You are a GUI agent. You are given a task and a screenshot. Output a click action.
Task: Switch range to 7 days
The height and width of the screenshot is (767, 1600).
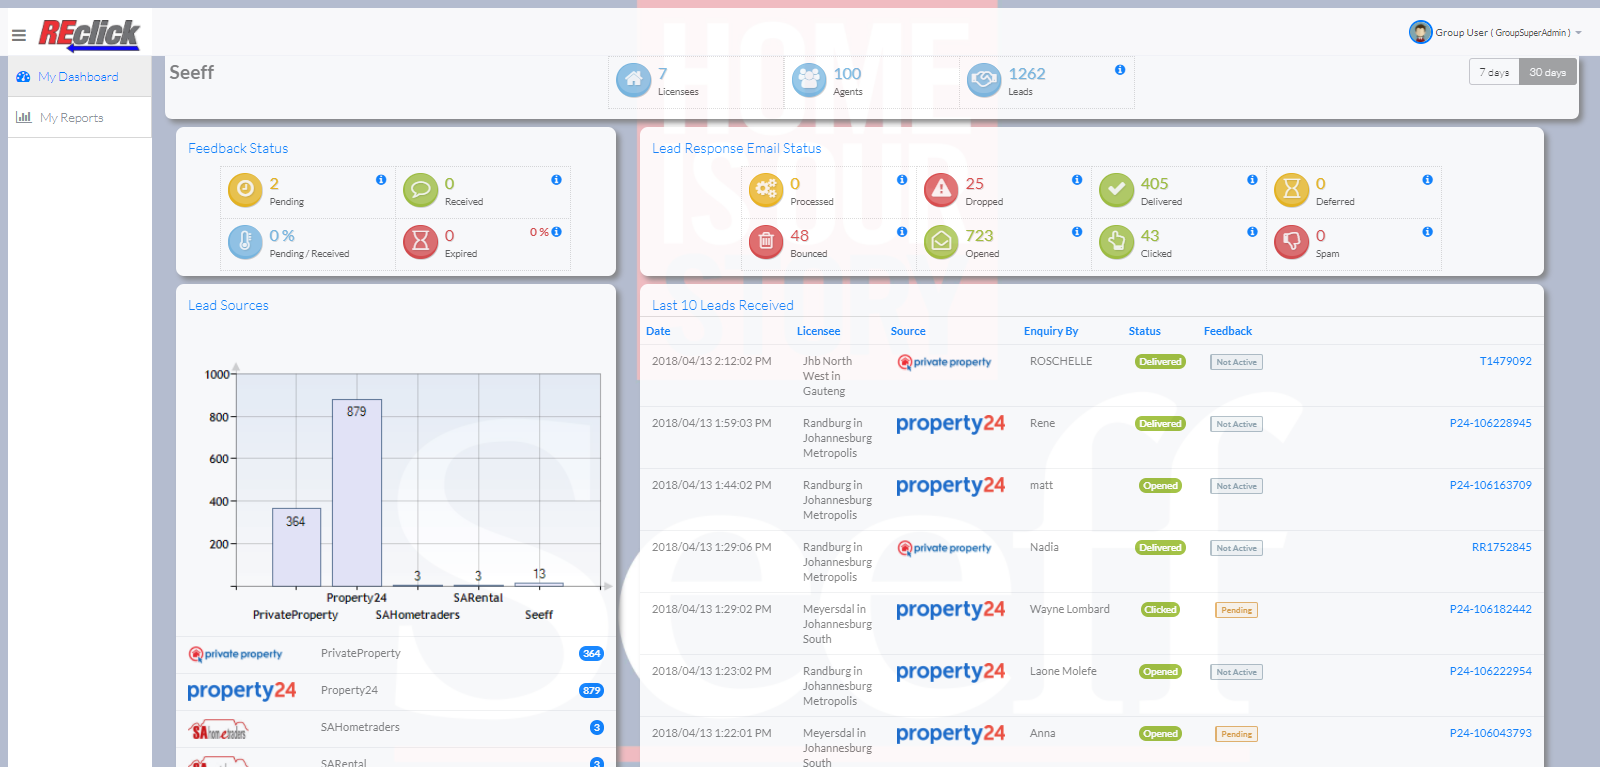[1494, 72]
